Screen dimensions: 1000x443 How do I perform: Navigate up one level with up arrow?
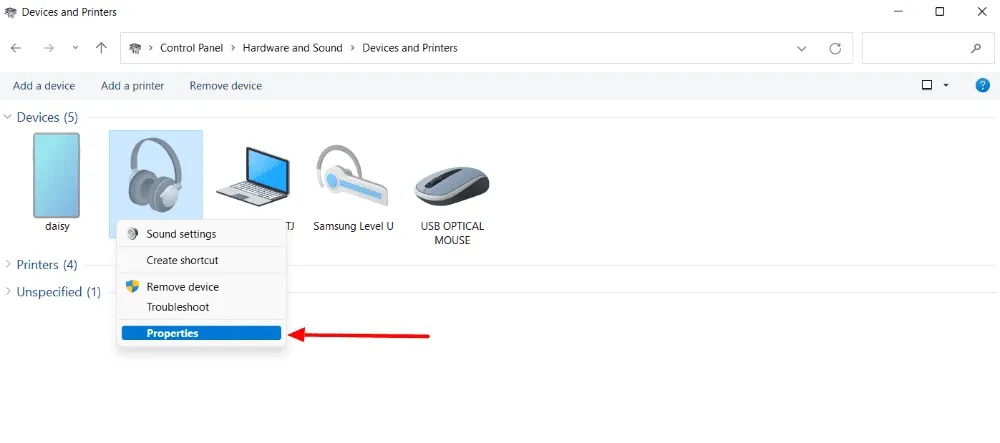tap(101, 48)
